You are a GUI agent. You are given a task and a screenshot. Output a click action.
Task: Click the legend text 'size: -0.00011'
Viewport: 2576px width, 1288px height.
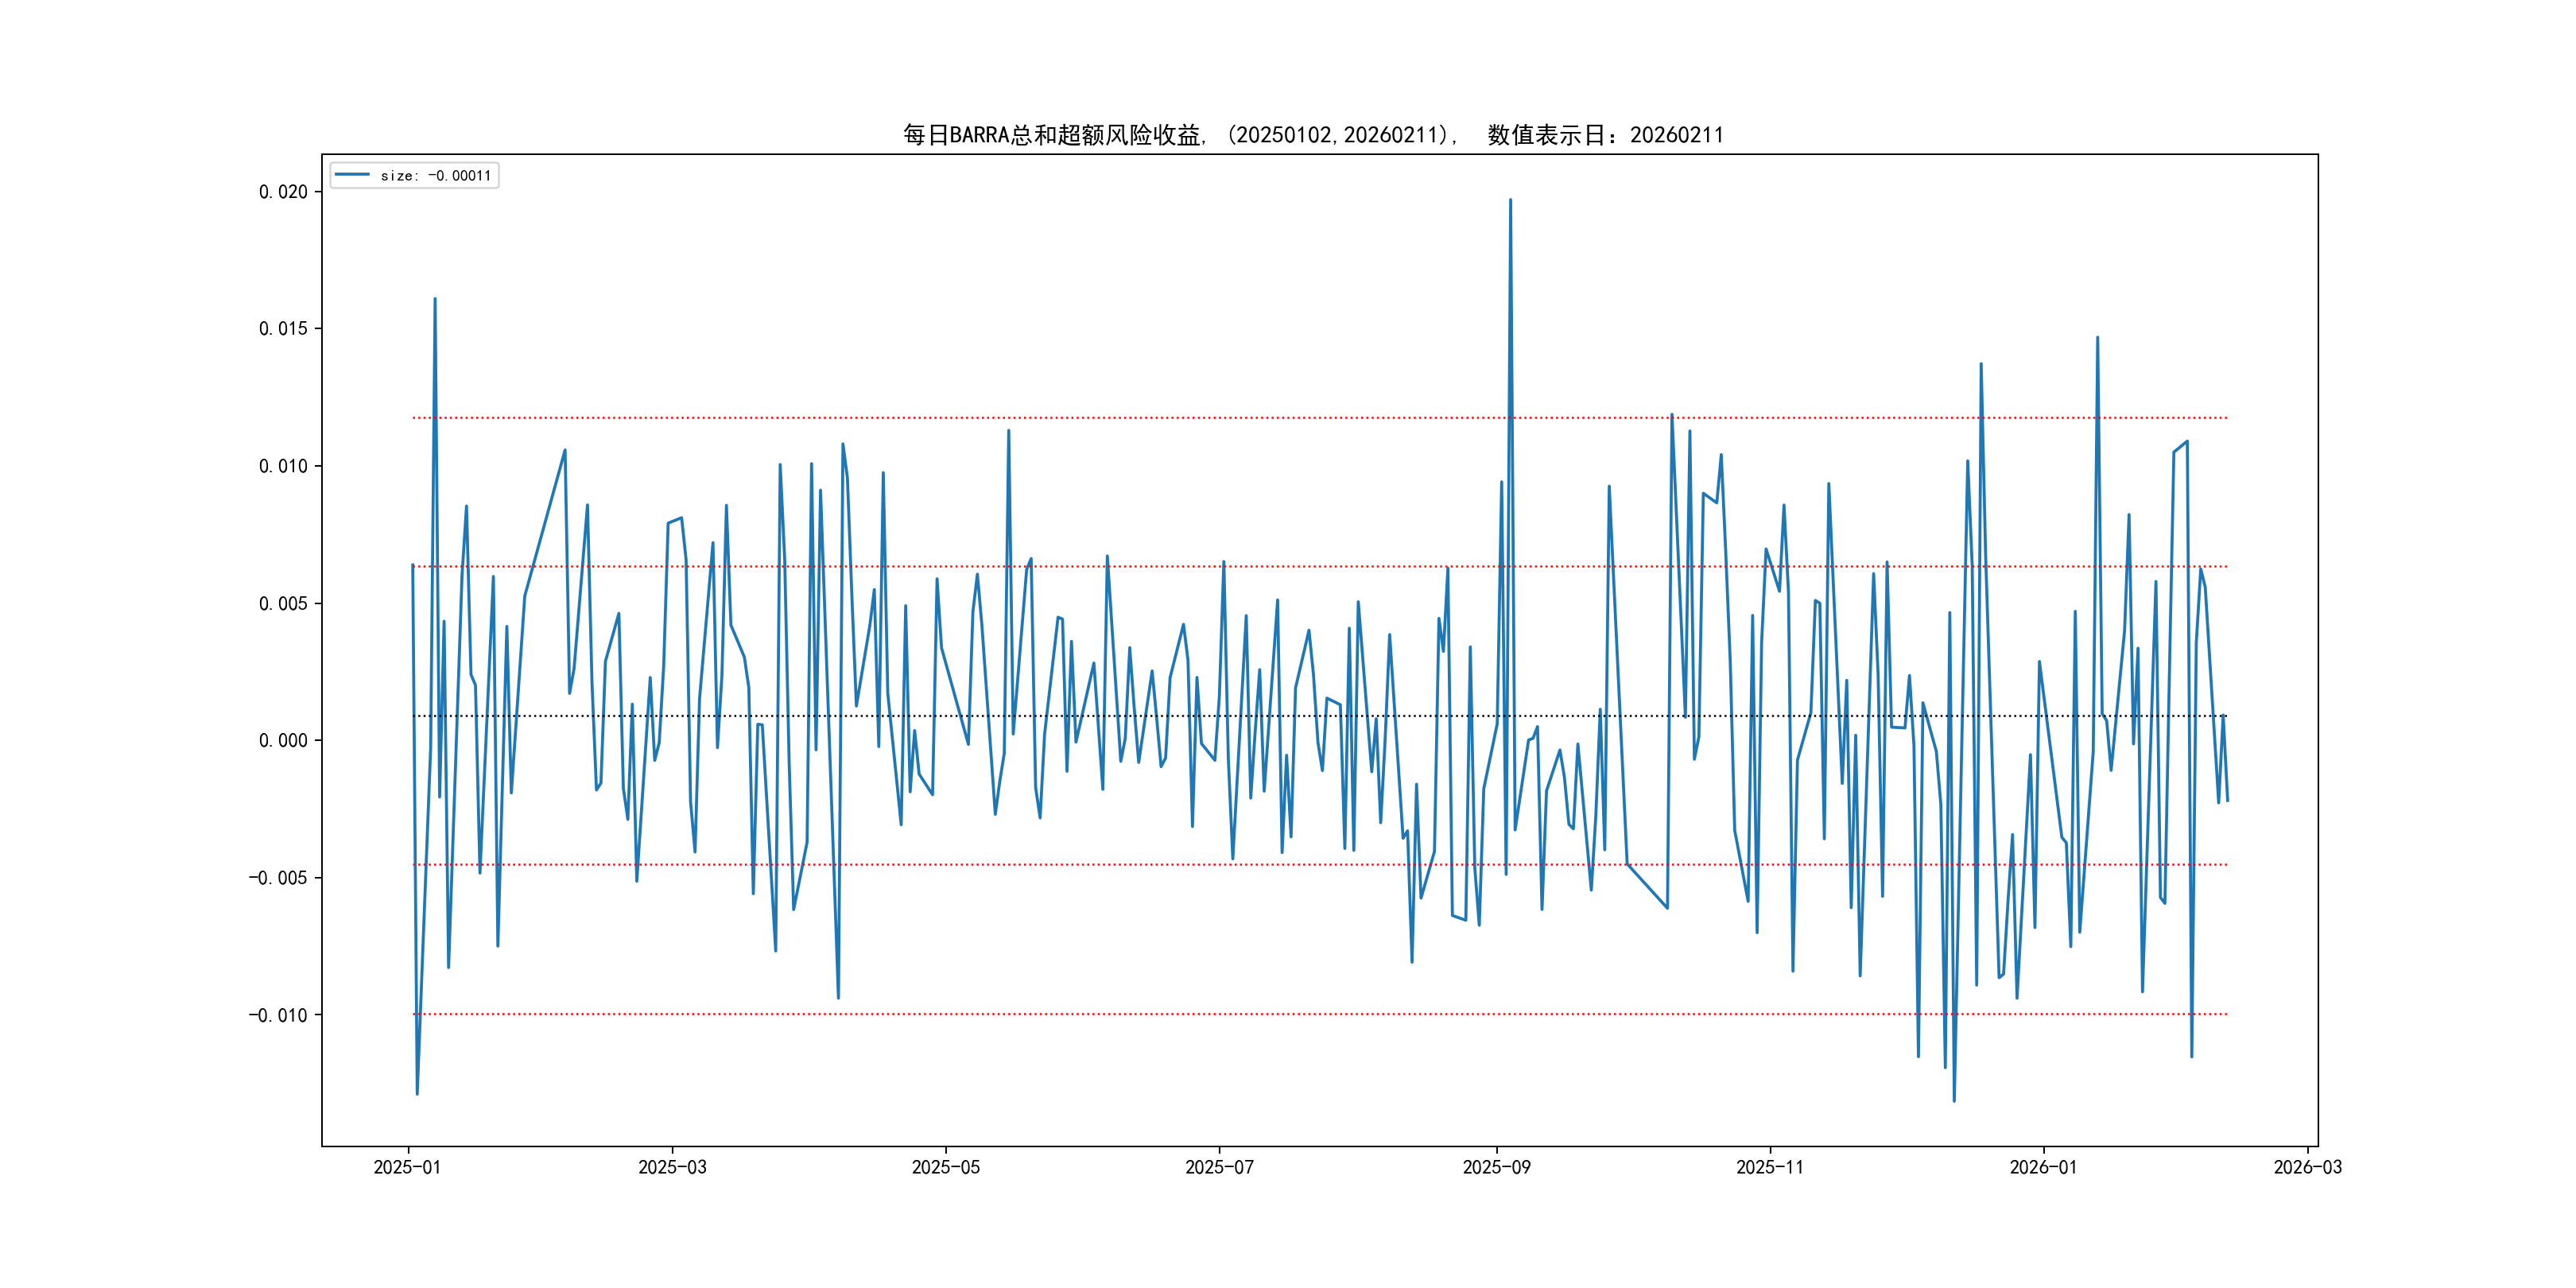pyautogui.click(x=436, y=176)
